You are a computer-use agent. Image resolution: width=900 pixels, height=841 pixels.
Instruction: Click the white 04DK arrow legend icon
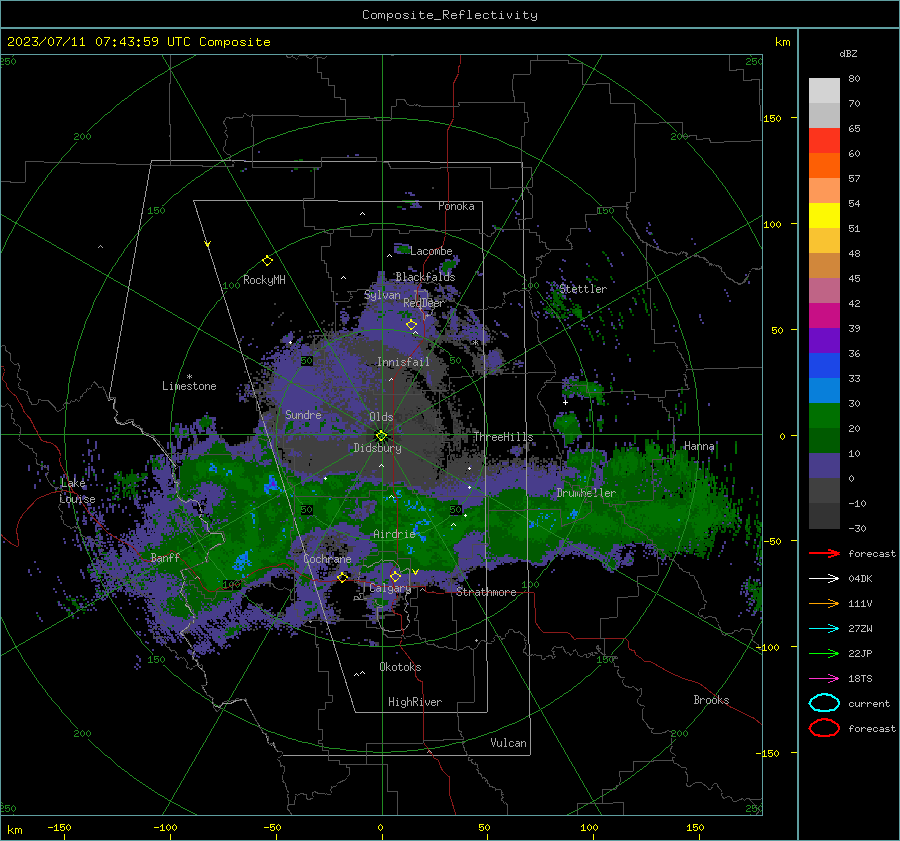(824, 578)
